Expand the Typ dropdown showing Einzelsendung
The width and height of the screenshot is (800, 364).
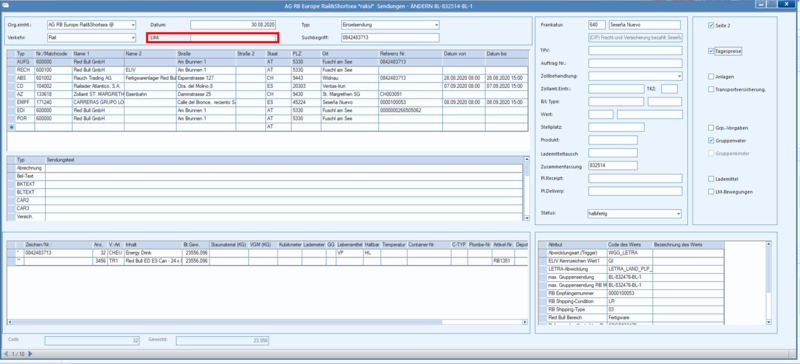point(436,25)
